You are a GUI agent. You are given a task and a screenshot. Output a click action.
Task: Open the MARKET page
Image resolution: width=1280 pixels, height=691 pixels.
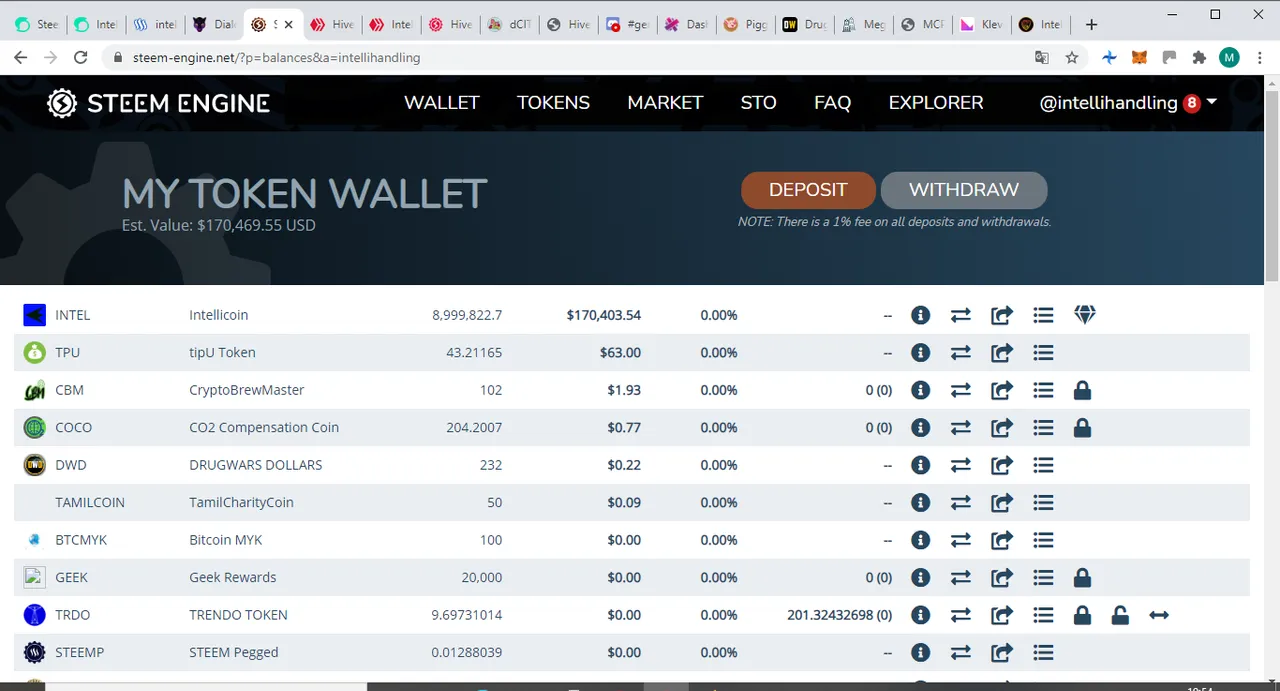pyautogui.click(x=665, y=102)
